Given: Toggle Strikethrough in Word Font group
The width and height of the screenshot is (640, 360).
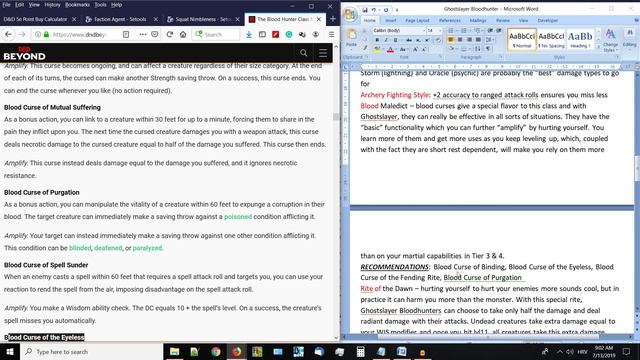Looking at the screenshot, I should (x=409, y=40).
